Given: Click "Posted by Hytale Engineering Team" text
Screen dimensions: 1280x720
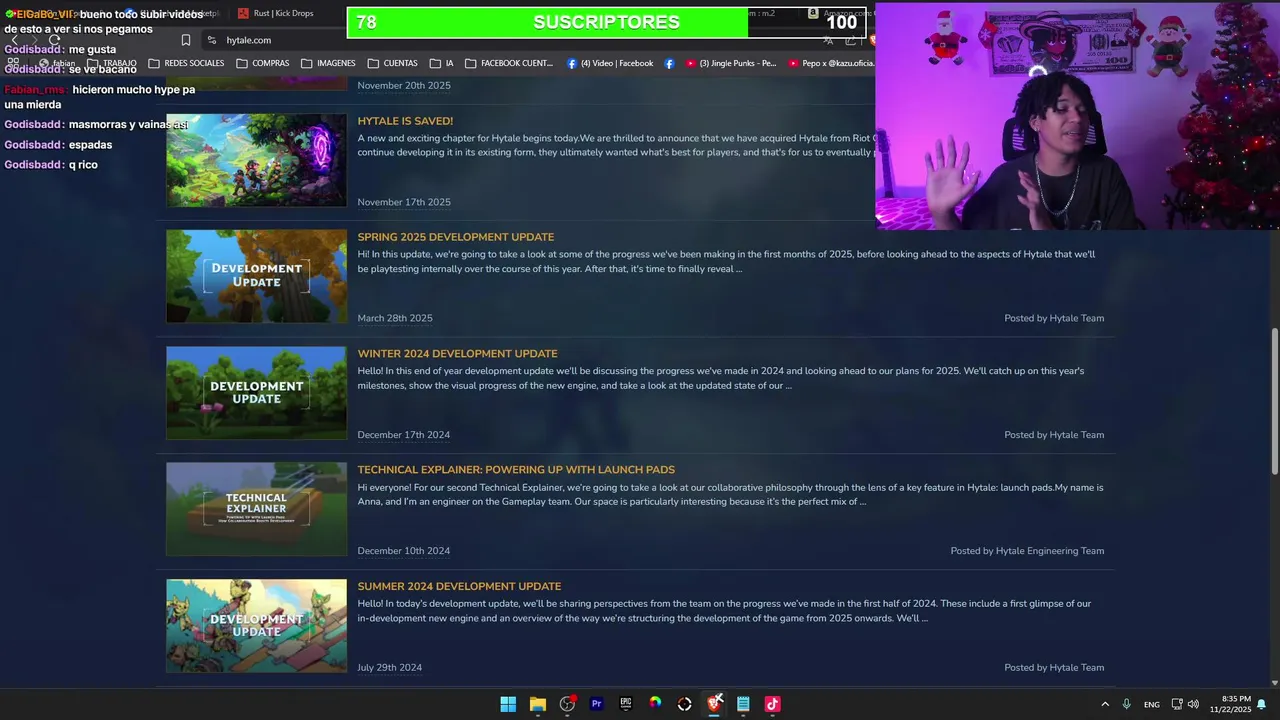Looking at the screenshot, I should coord(1027,551).
